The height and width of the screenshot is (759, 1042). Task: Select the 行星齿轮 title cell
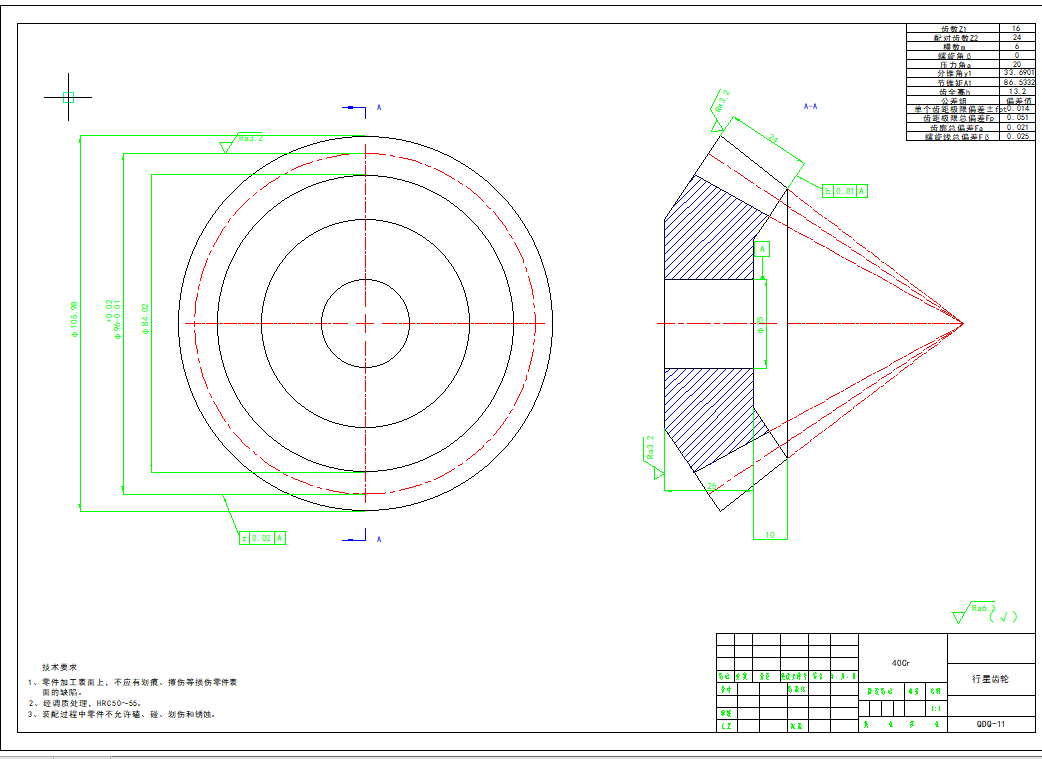tap(990, 678)
